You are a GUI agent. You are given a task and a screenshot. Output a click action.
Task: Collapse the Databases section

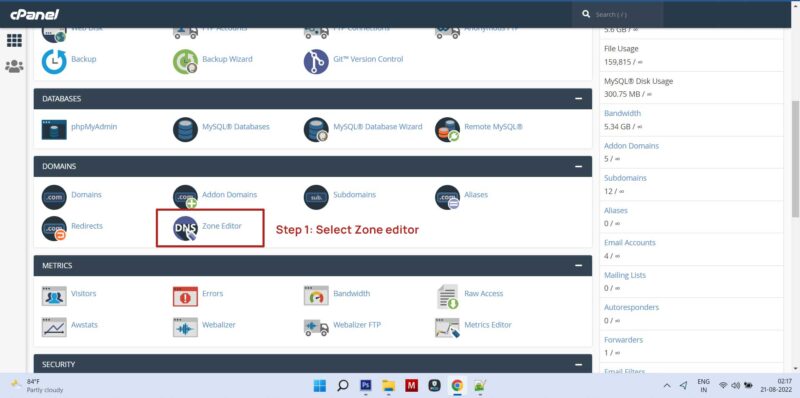click(578, 98)
